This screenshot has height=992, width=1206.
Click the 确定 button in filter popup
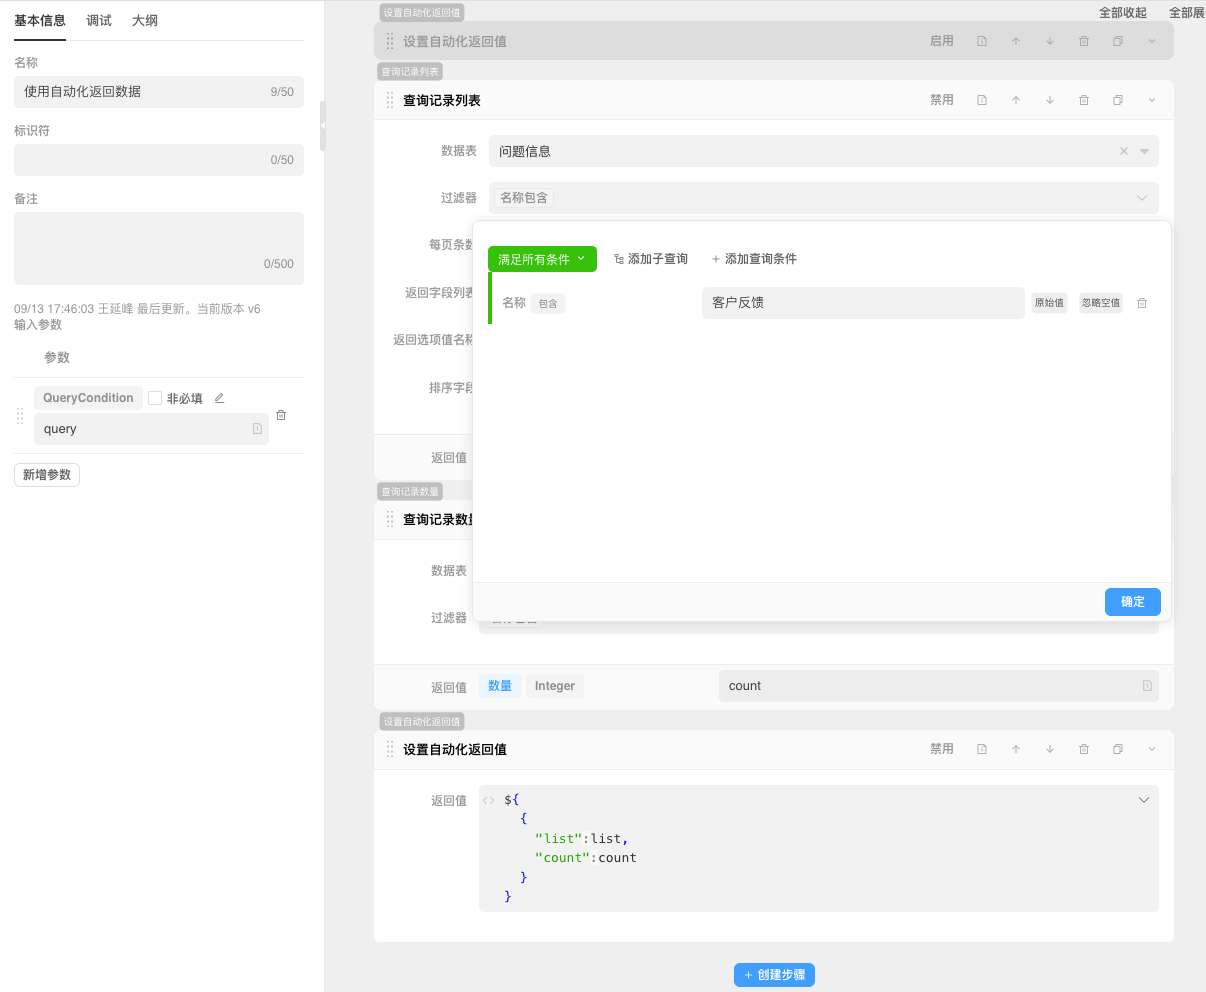(1132, 602)
